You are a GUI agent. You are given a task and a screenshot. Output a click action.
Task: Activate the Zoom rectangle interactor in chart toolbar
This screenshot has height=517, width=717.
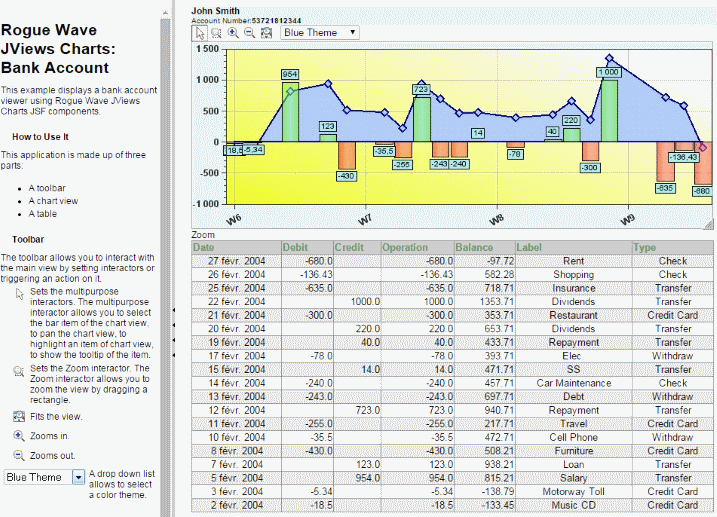(x=215, y=32)
